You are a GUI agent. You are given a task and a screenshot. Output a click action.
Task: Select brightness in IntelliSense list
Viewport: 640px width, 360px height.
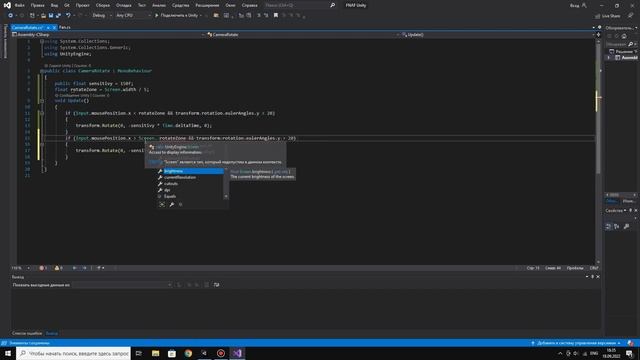pyautogui.click(x=190, y=171)
